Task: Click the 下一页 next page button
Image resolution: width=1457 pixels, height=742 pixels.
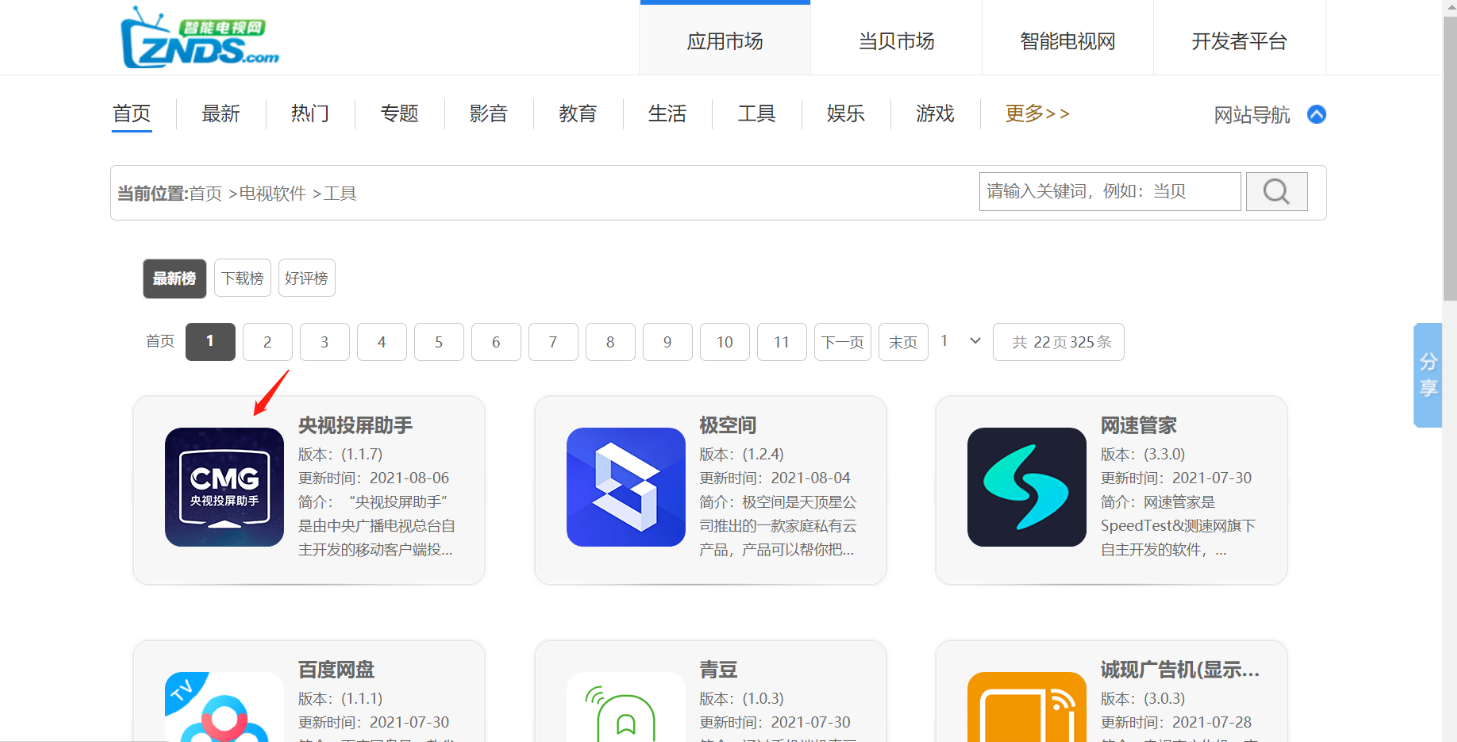Action: pyautogui.click(x=842, y=342)
